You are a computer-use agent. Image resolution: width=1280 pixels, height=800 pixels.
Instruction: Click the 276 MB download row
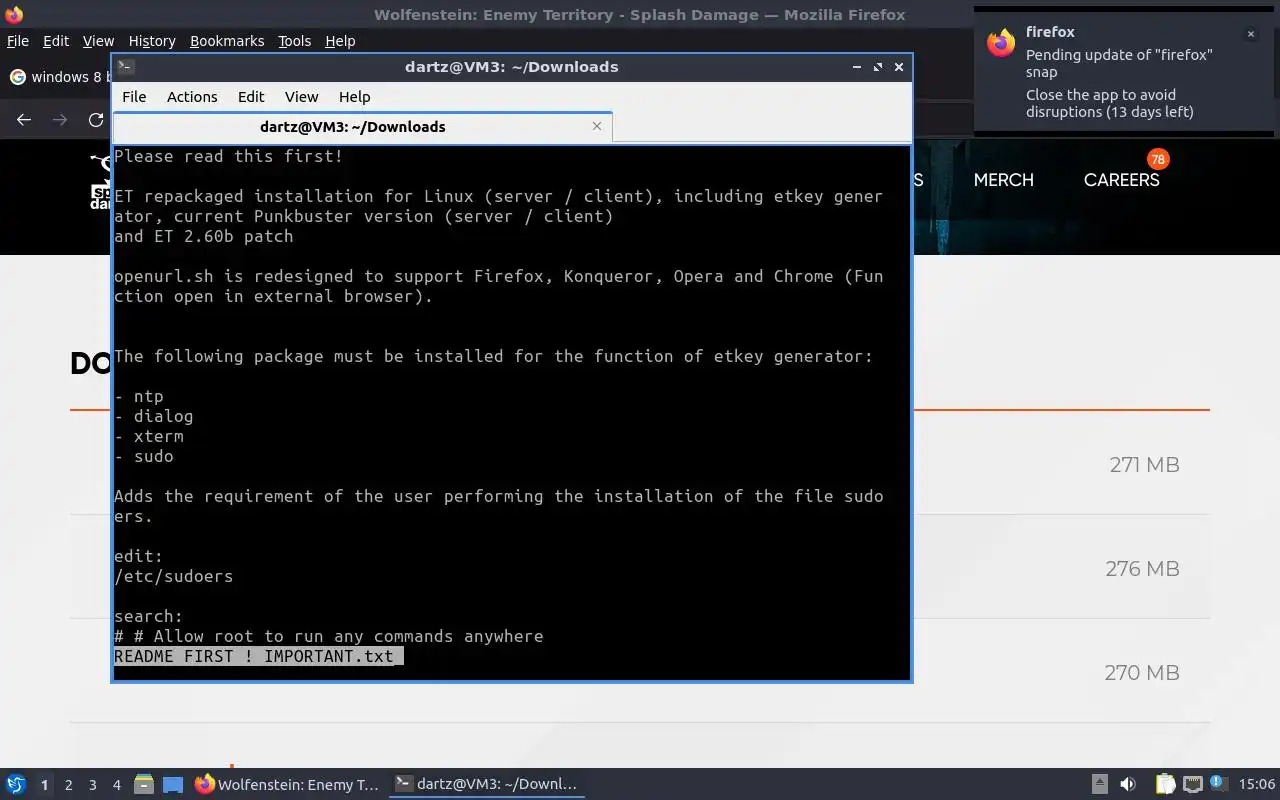tap(640, 568)
